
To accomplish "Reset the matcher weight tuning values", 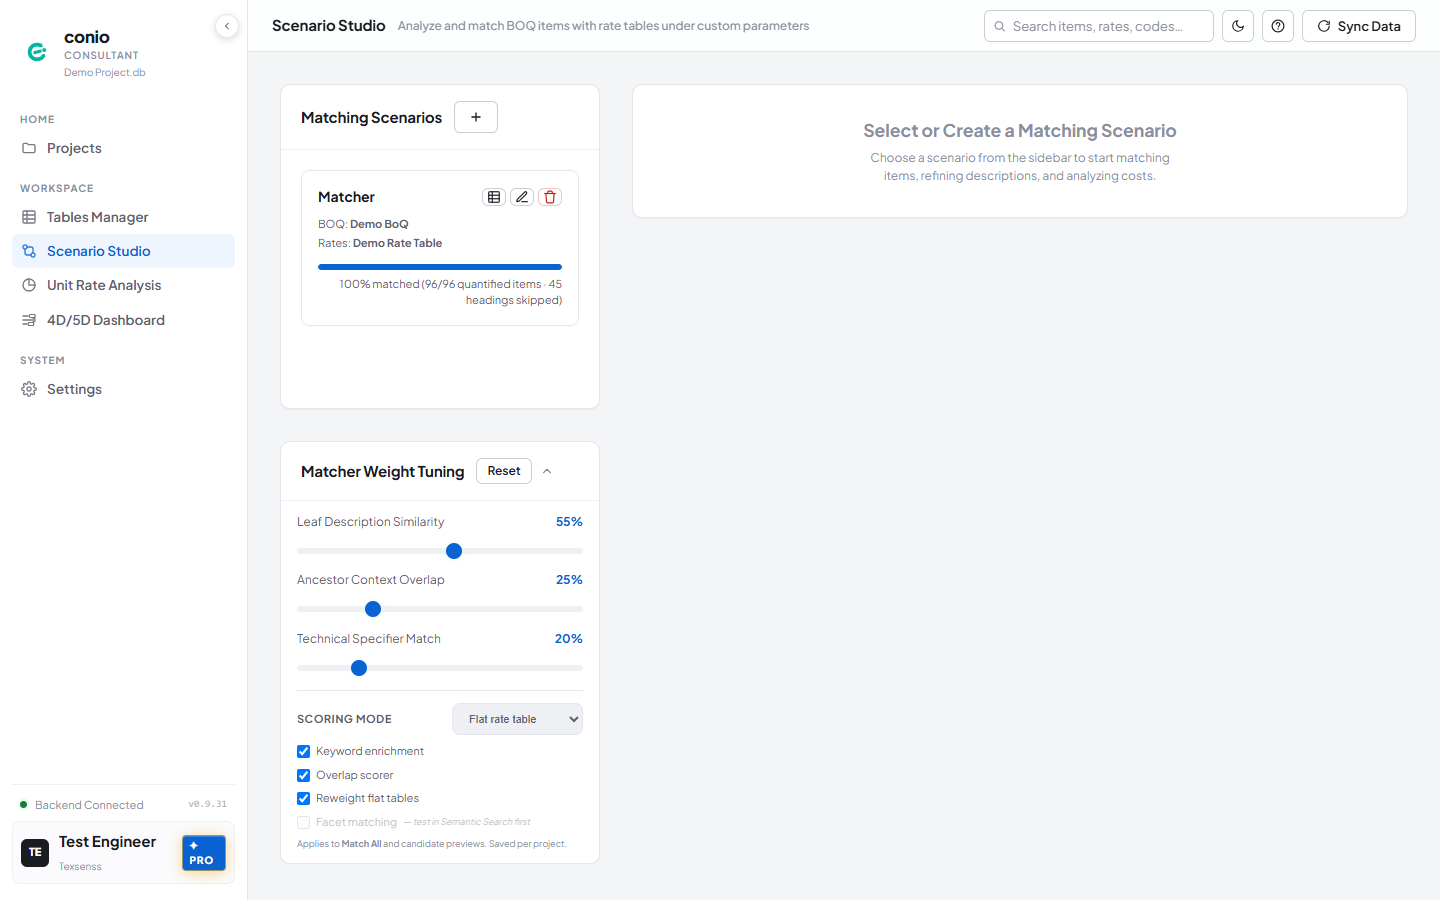I will point(504,471).
